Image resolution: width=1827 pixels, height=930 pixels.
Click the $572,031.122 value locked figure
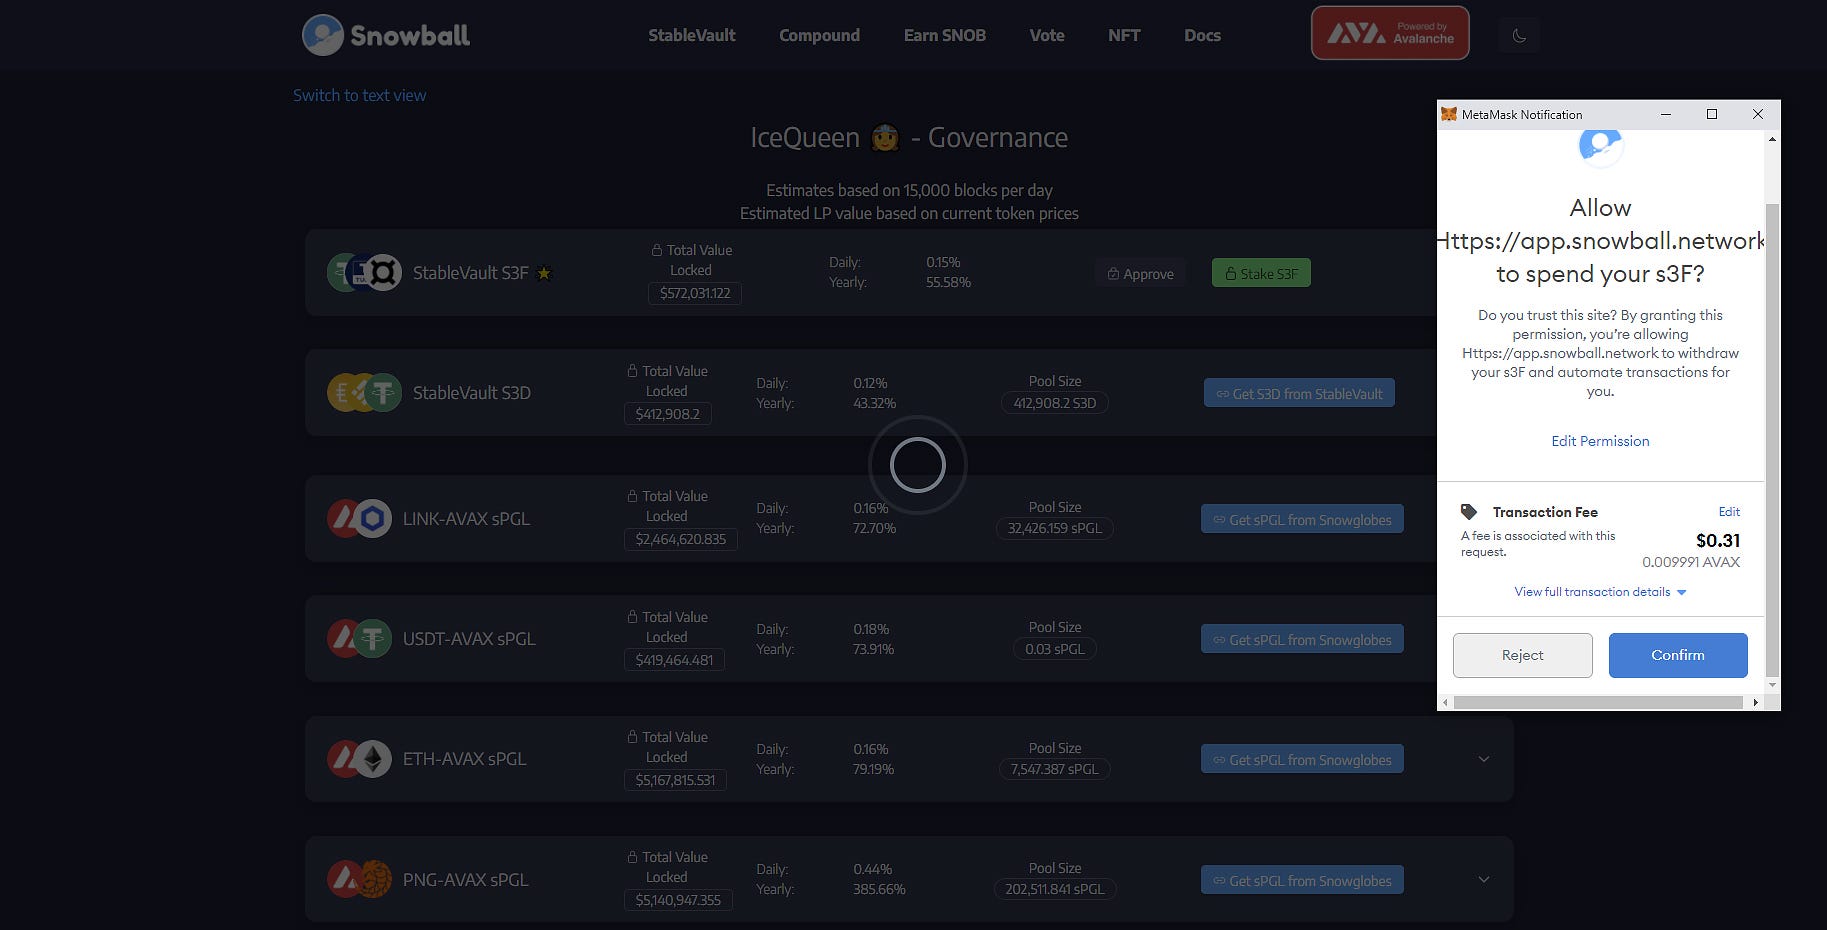click(695, 293)
